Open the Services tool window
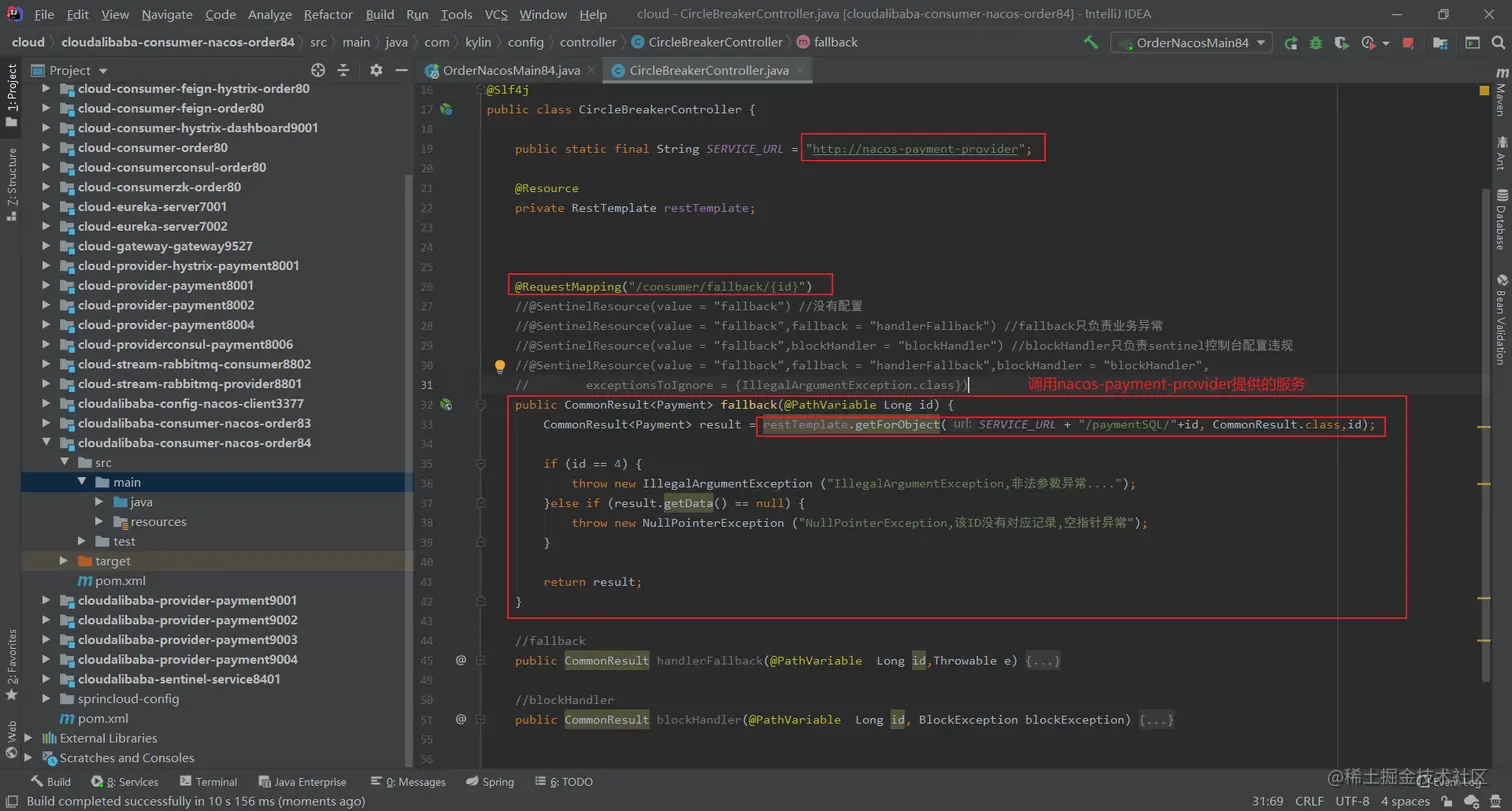The width and height of the screenshot is (1512, 811). [124, 782]
